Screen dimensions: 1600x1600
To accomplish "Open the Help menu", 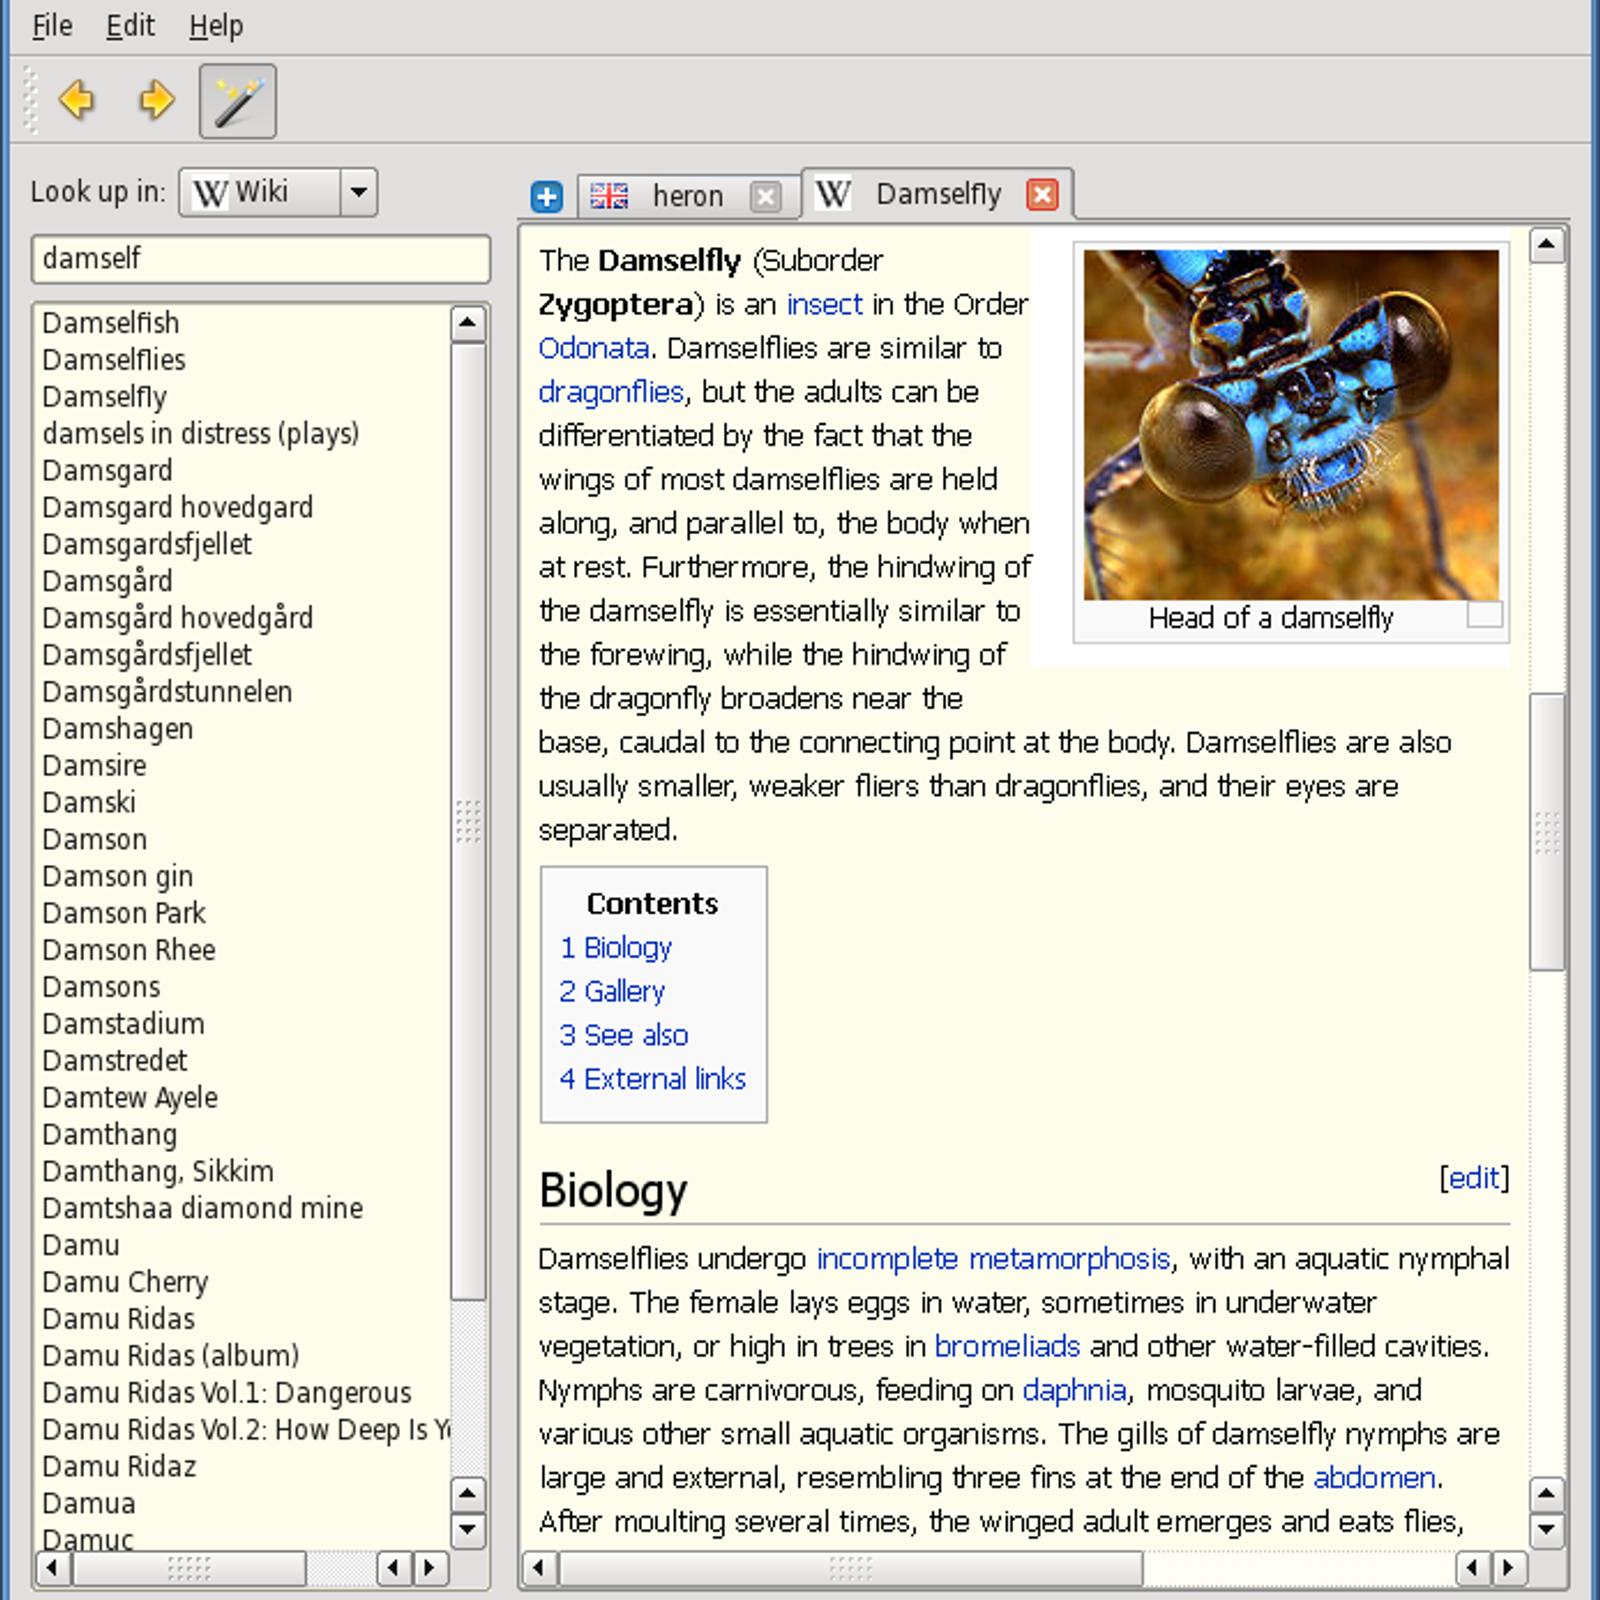I will click(x=216, y=25).
